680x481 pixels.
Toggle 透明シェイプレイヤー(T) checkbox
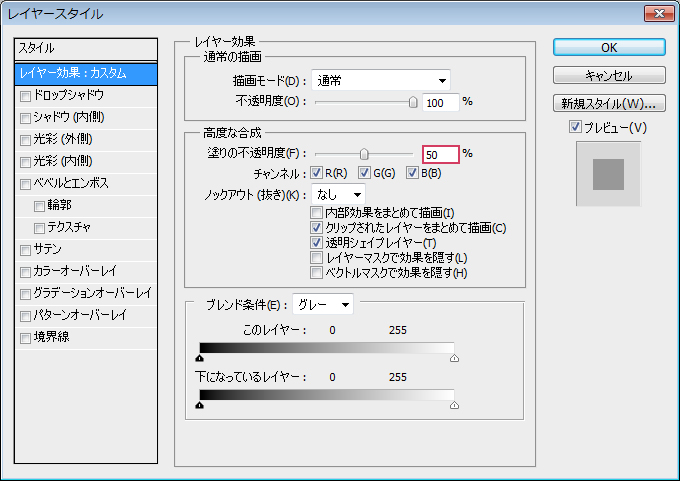pos(316,242)
